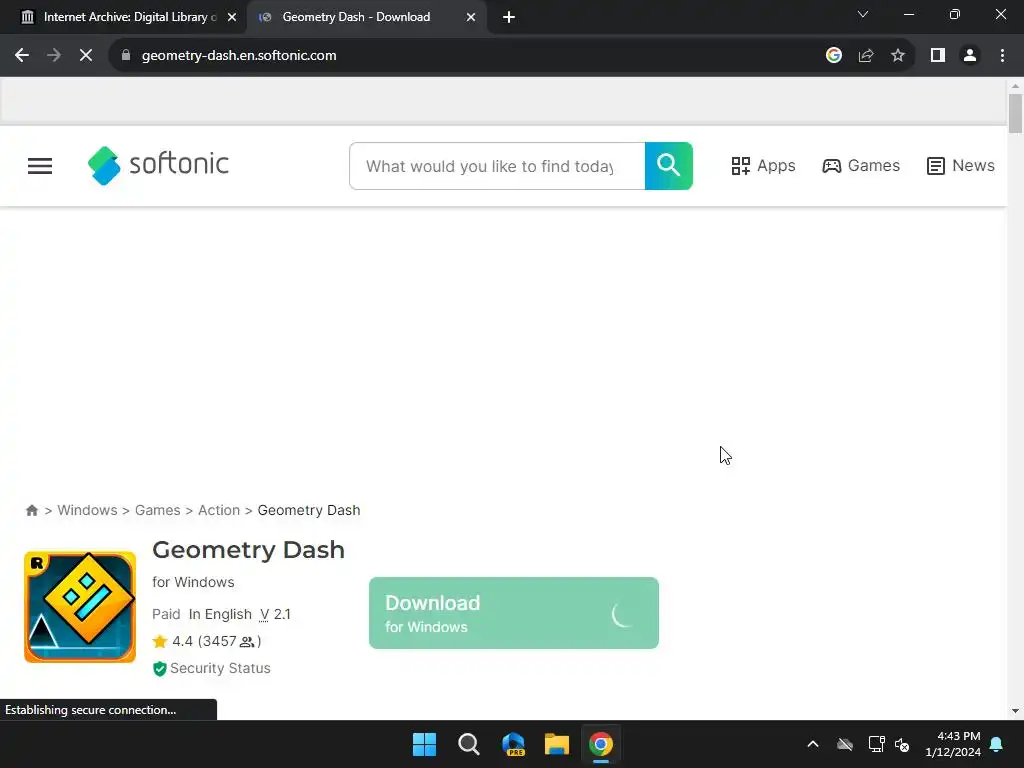Image resolution: width=1024 pixels, height=768 pixels.
Task: Open the Games section
Action: [861, 166]
